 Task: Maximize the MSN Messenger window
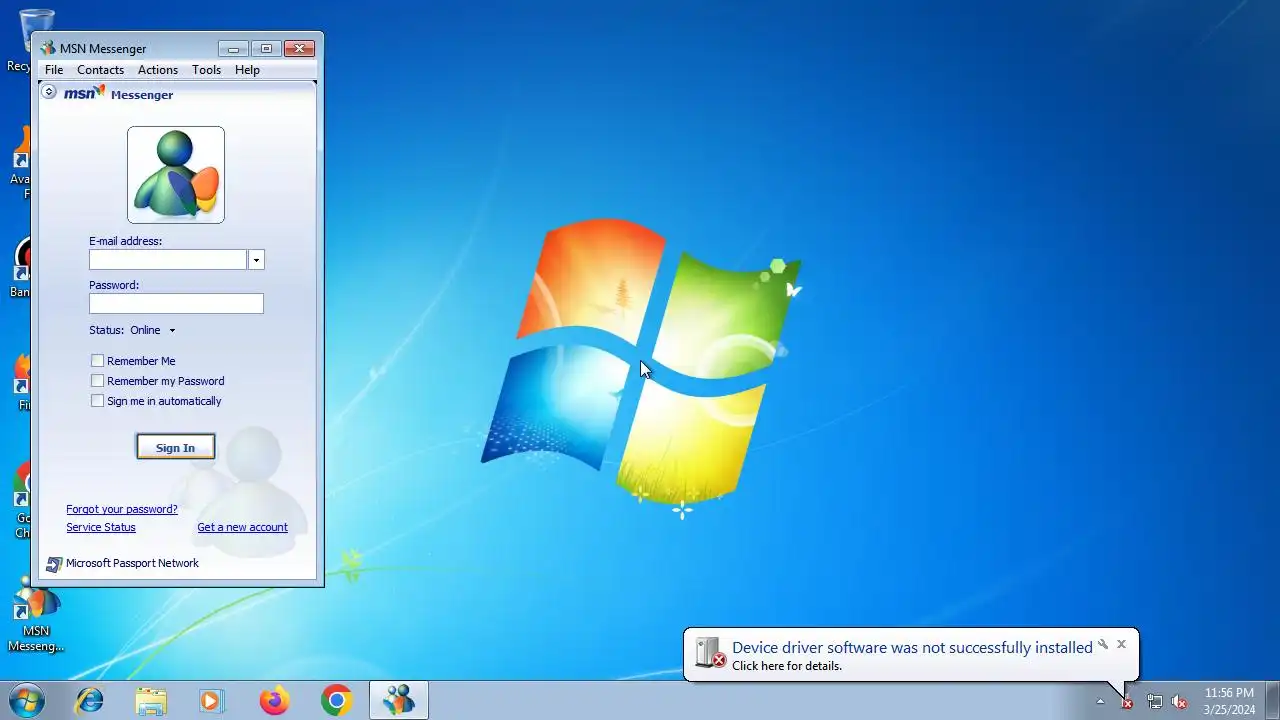click(x=266, y=48)
